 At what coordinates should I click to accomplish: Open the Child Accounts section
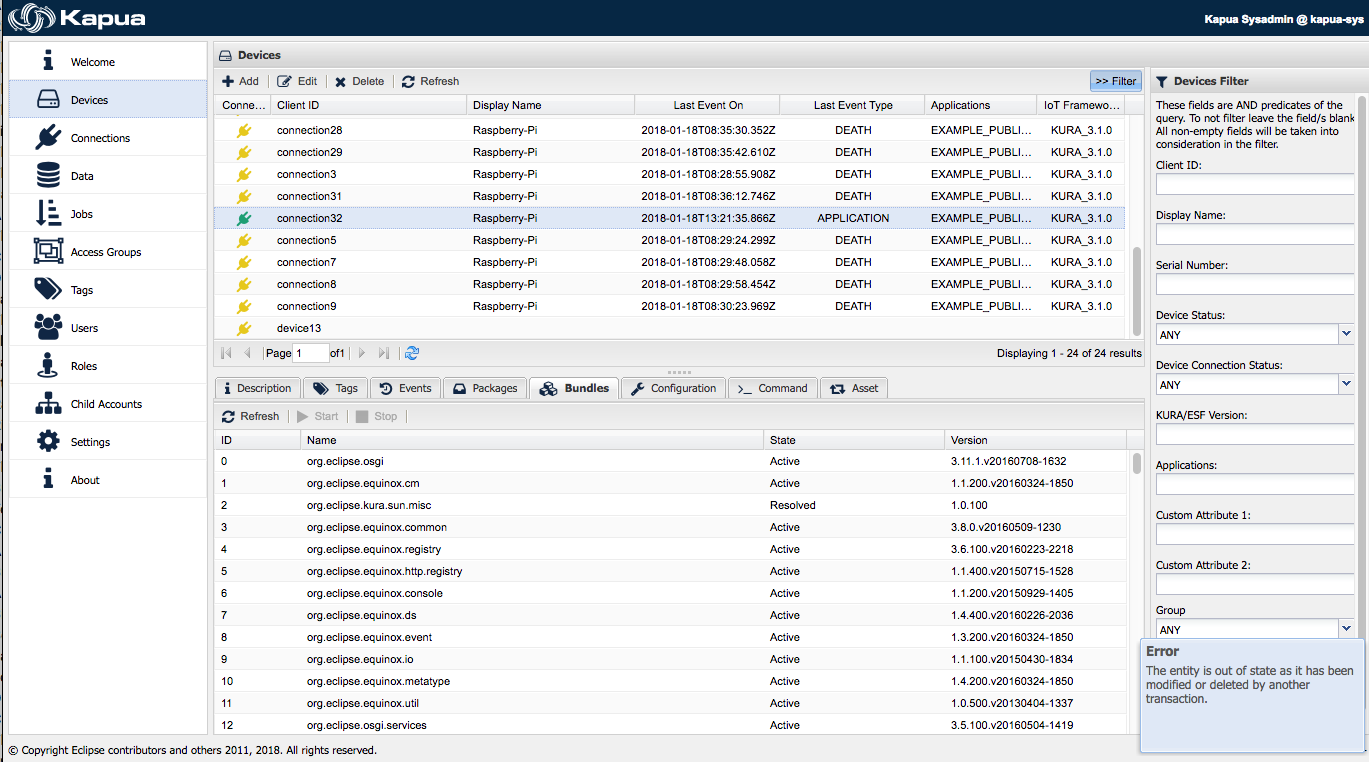pos(104,403)
